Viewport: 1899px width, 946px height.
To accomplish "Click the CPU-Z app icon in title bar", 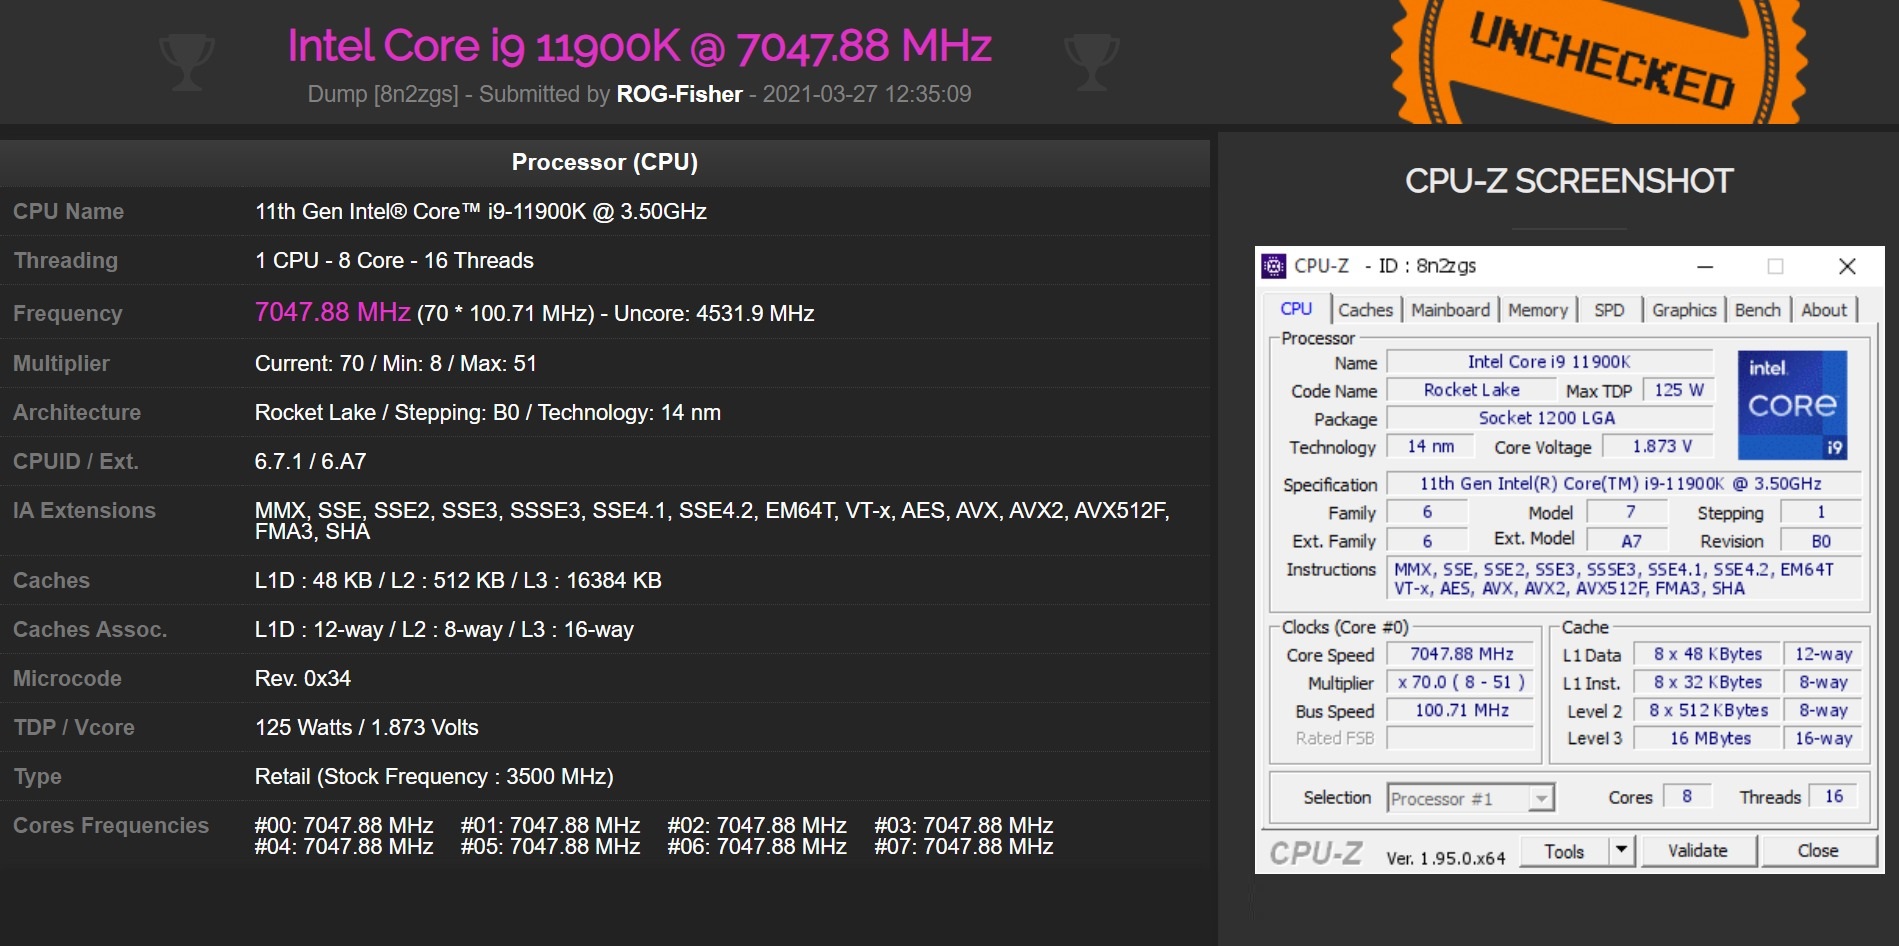I will pos(1273,266).
